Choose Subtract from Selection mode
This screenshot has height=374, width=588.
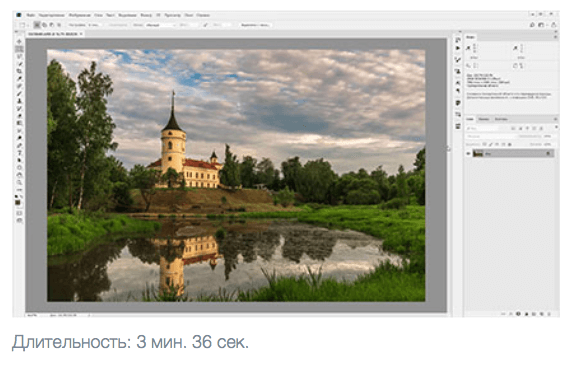coord(52,25)
